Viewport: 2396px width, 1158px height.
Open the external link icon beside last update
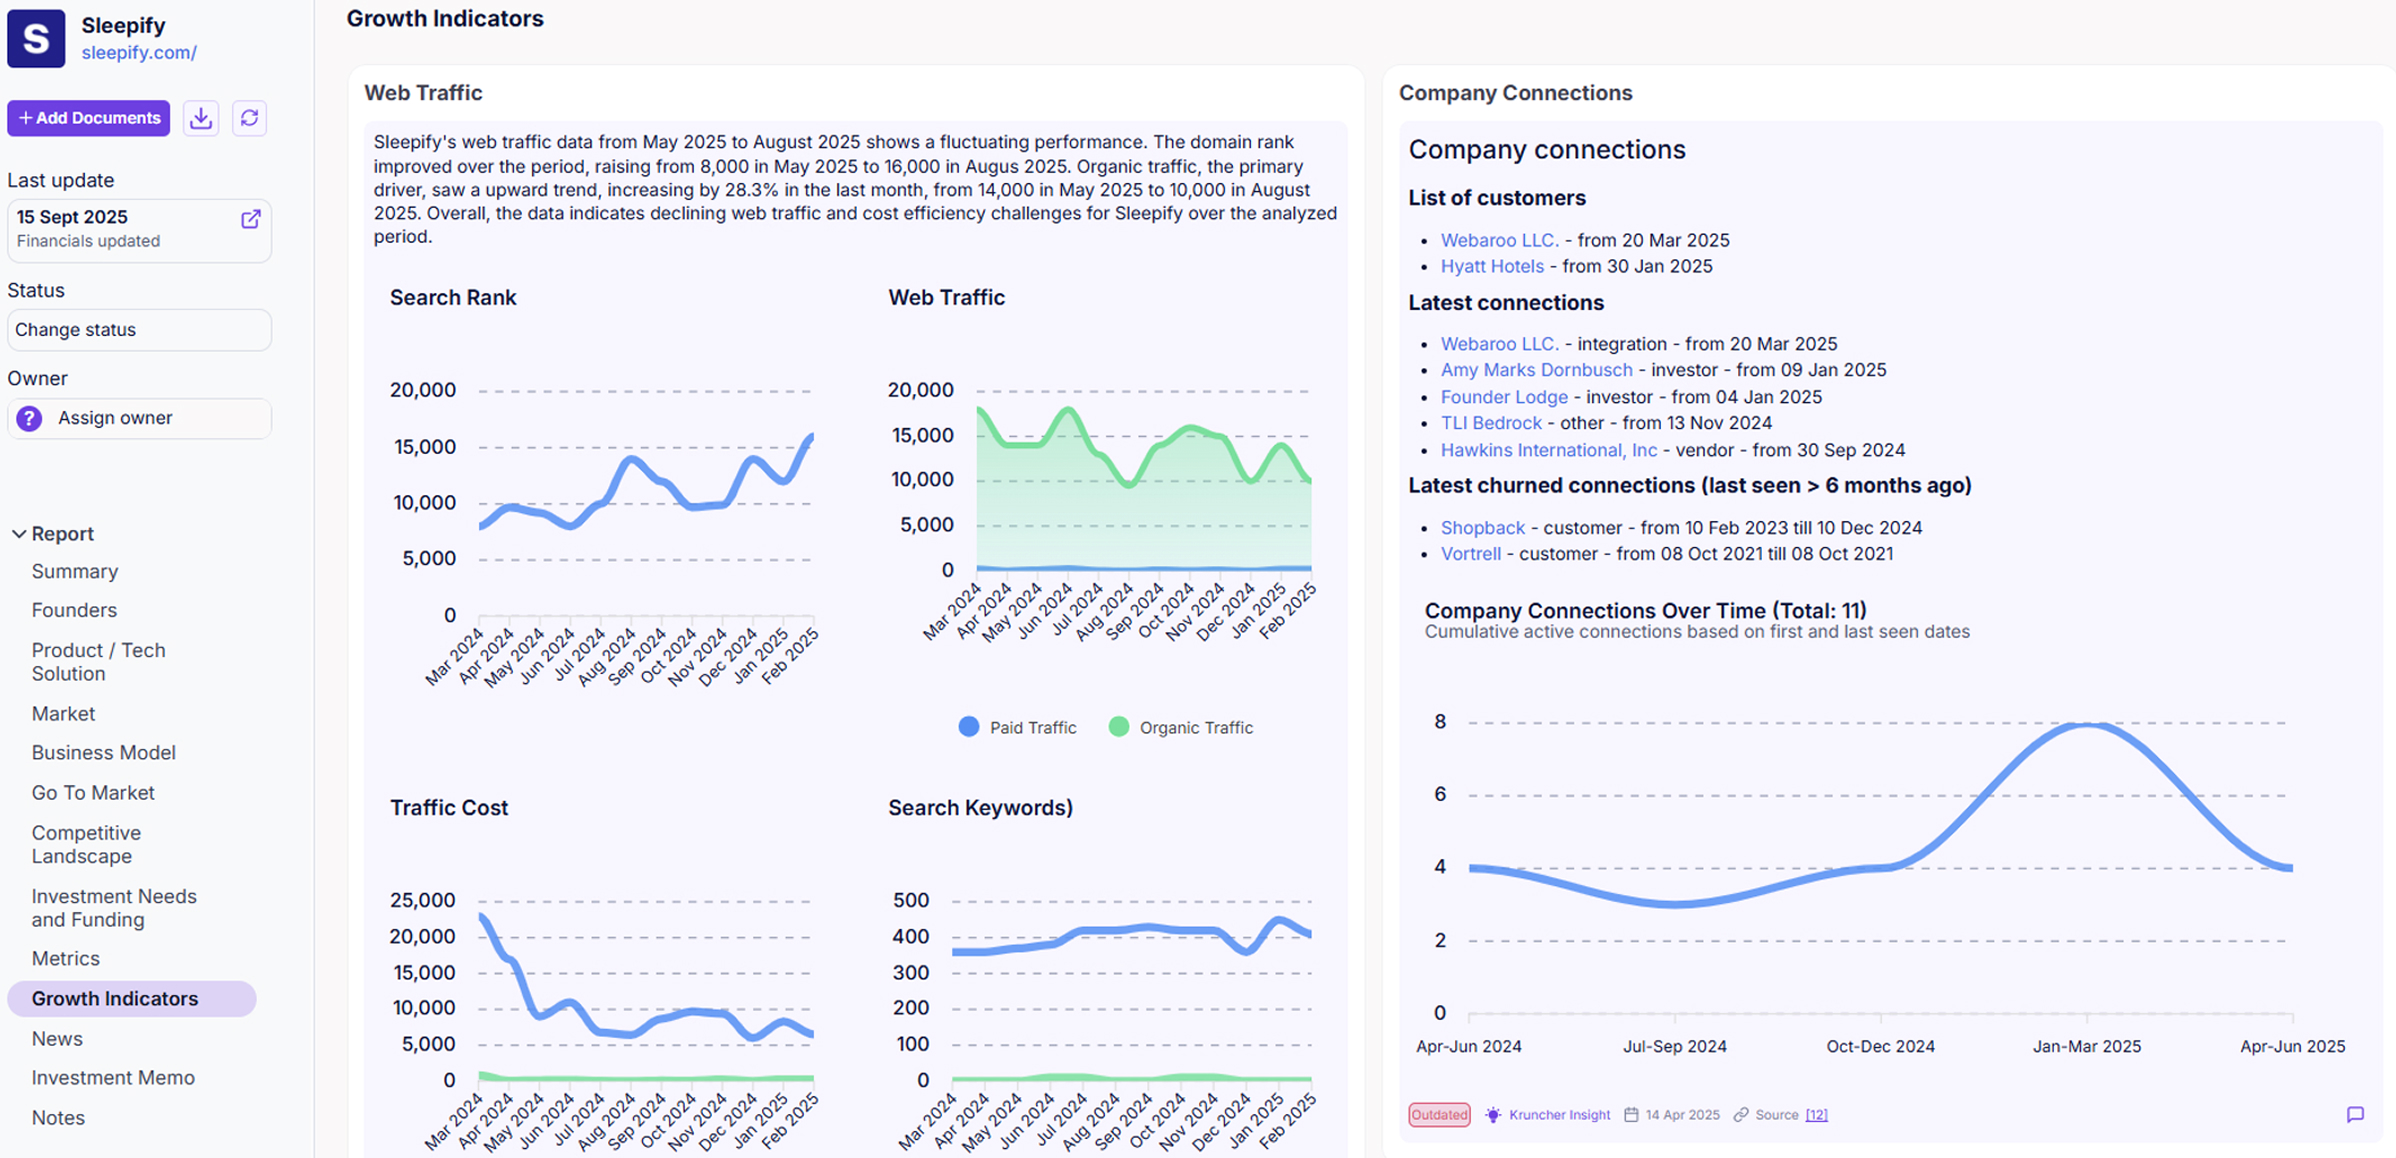click(251, 219)
